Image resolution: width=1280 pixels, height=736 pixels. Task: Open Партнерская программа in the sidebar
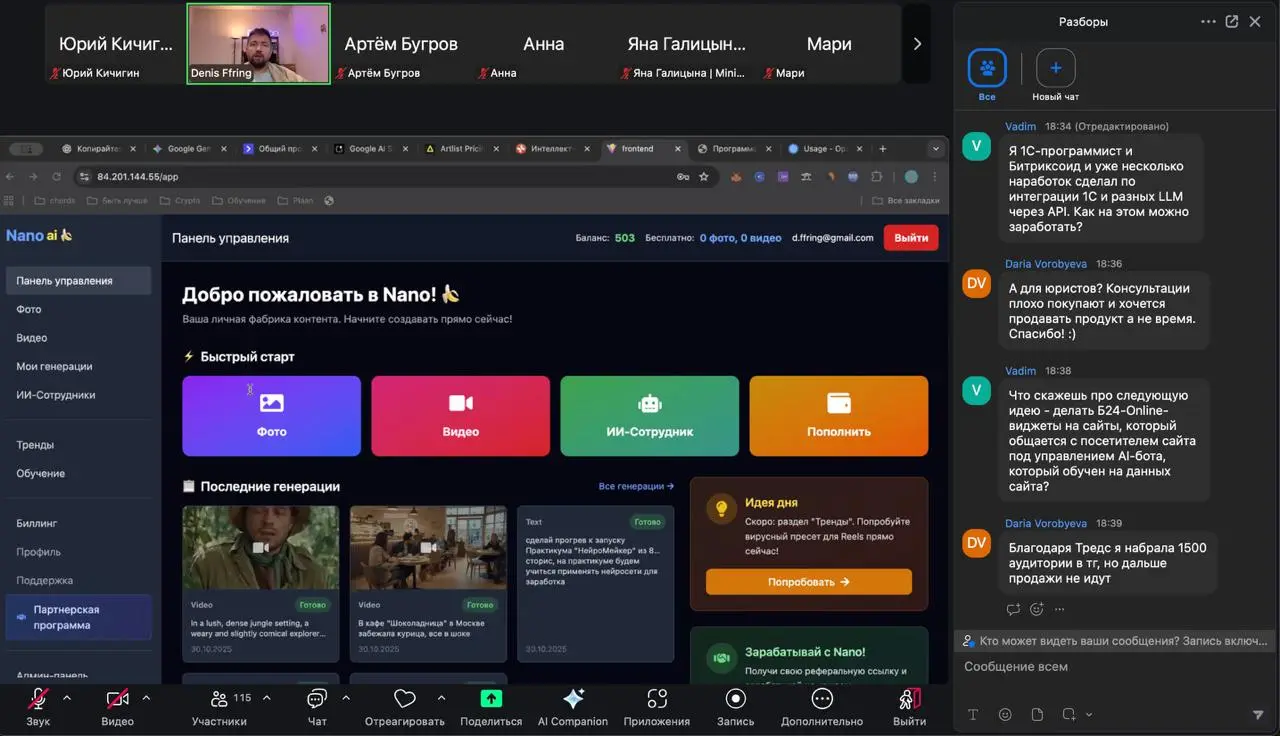click(x=78, y=617)
